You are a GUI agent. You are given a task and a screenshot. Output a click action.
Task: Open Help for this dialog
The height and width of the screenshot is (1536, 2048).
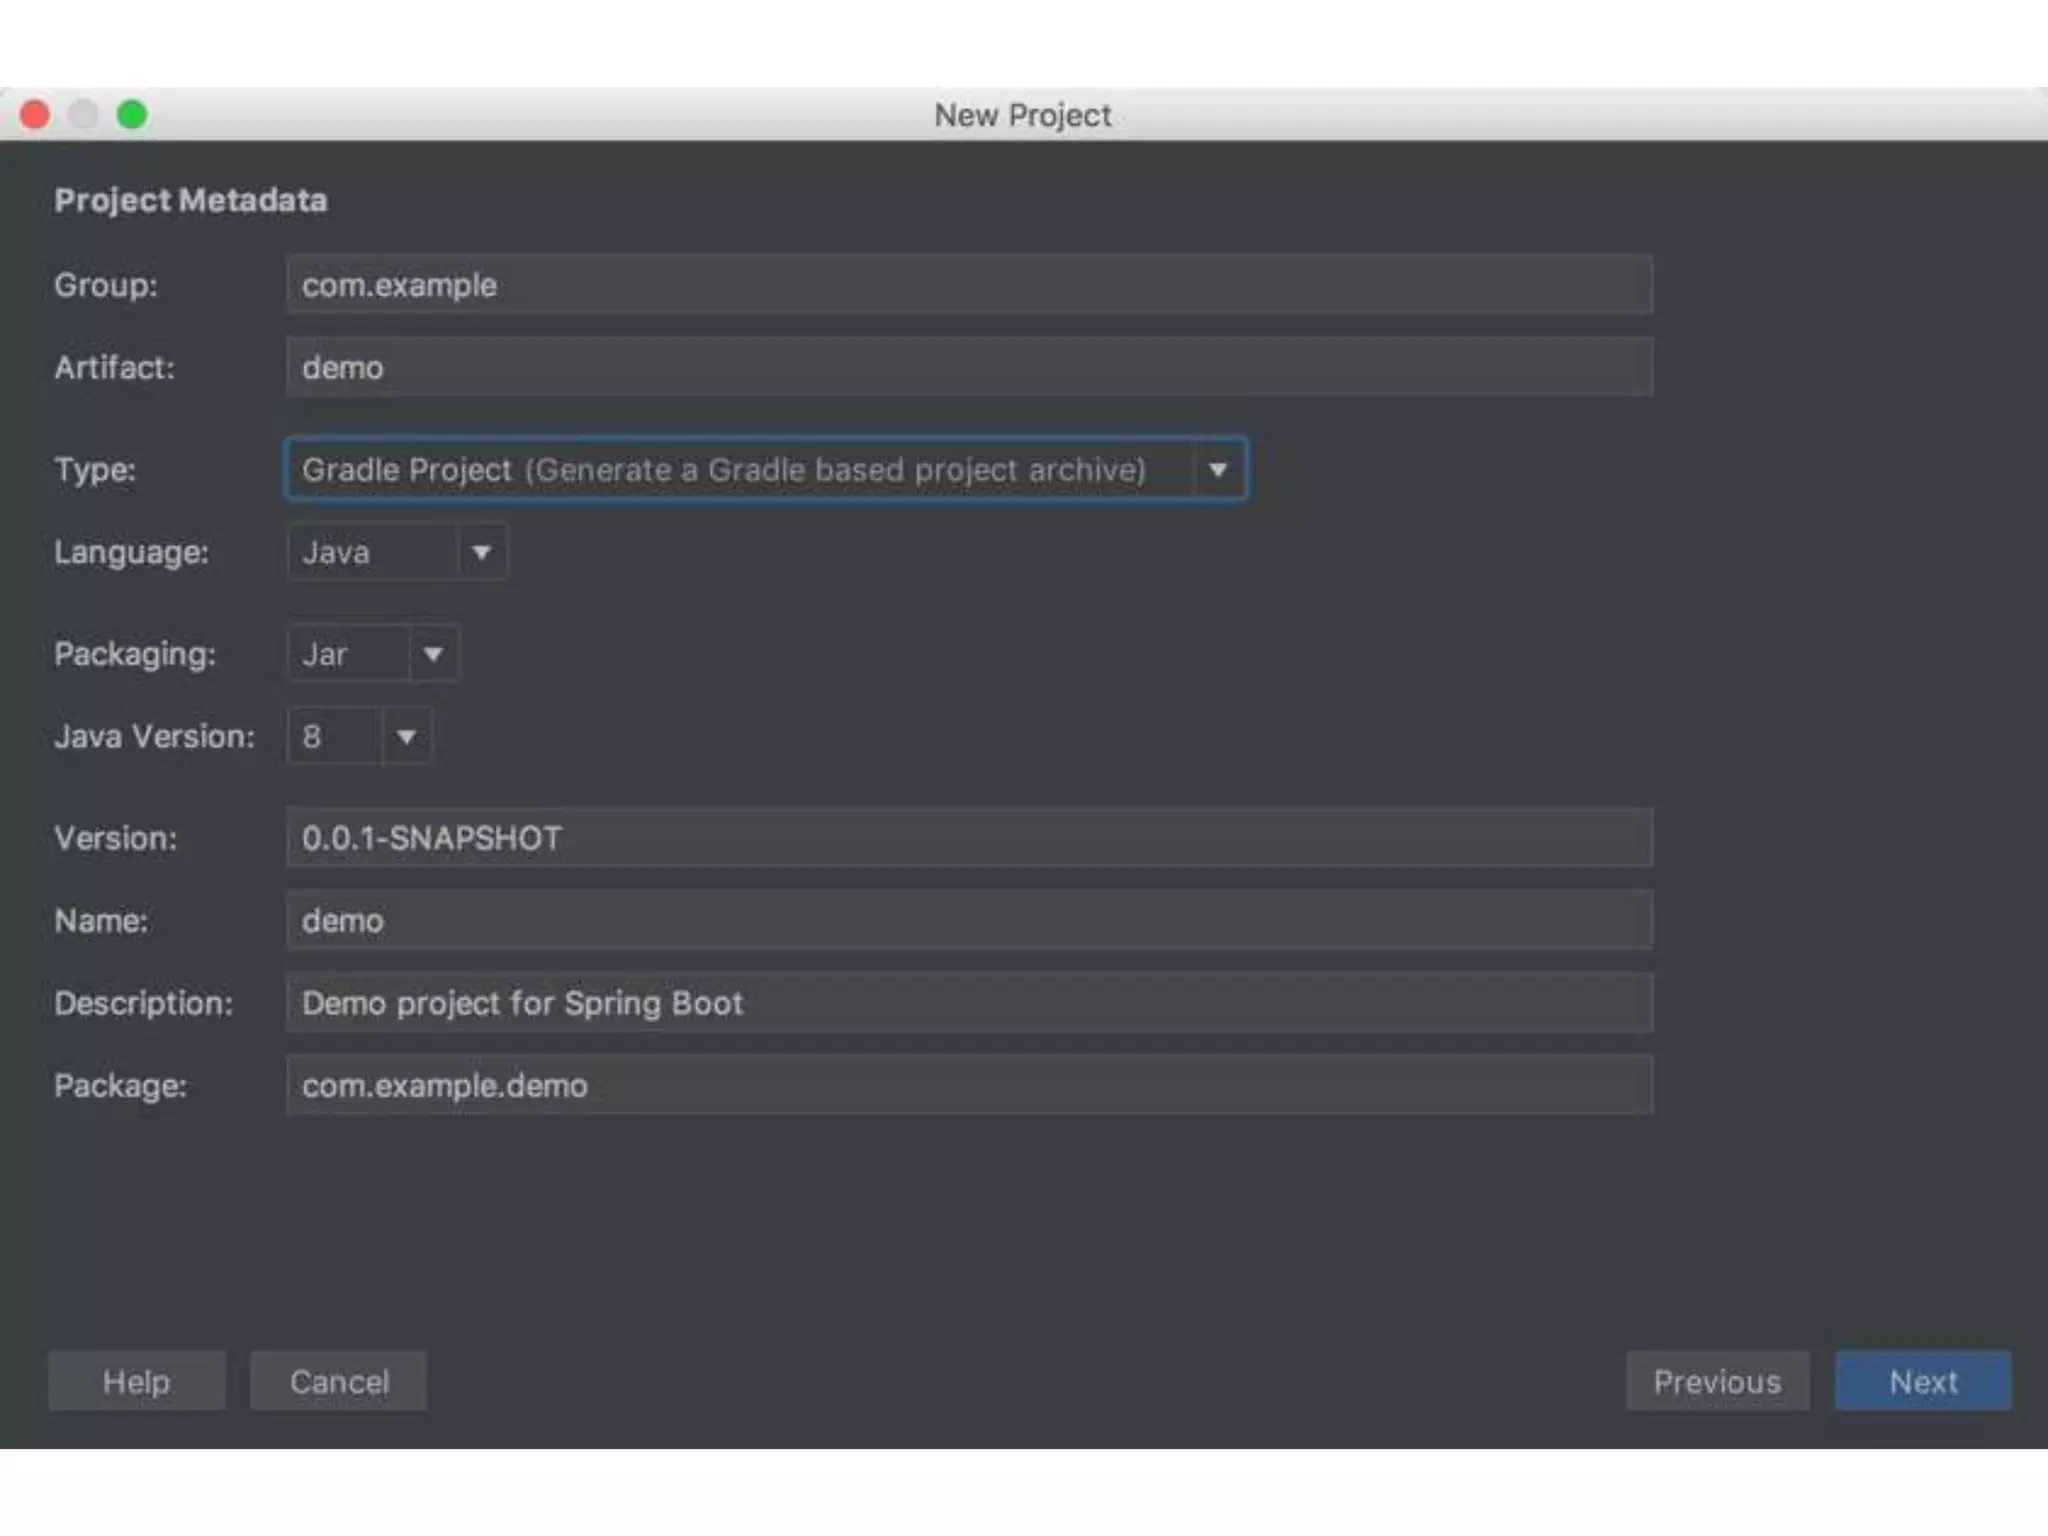137,1381
